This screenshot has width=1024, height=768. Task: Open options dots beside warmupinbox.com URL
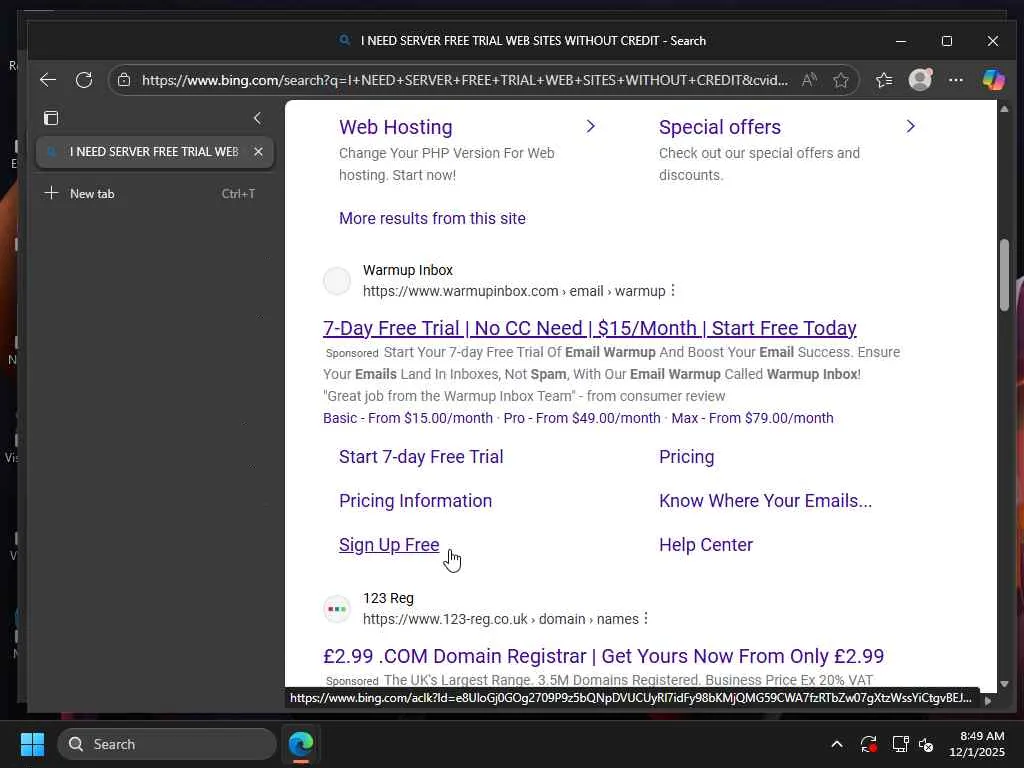[x=673, y=291]
